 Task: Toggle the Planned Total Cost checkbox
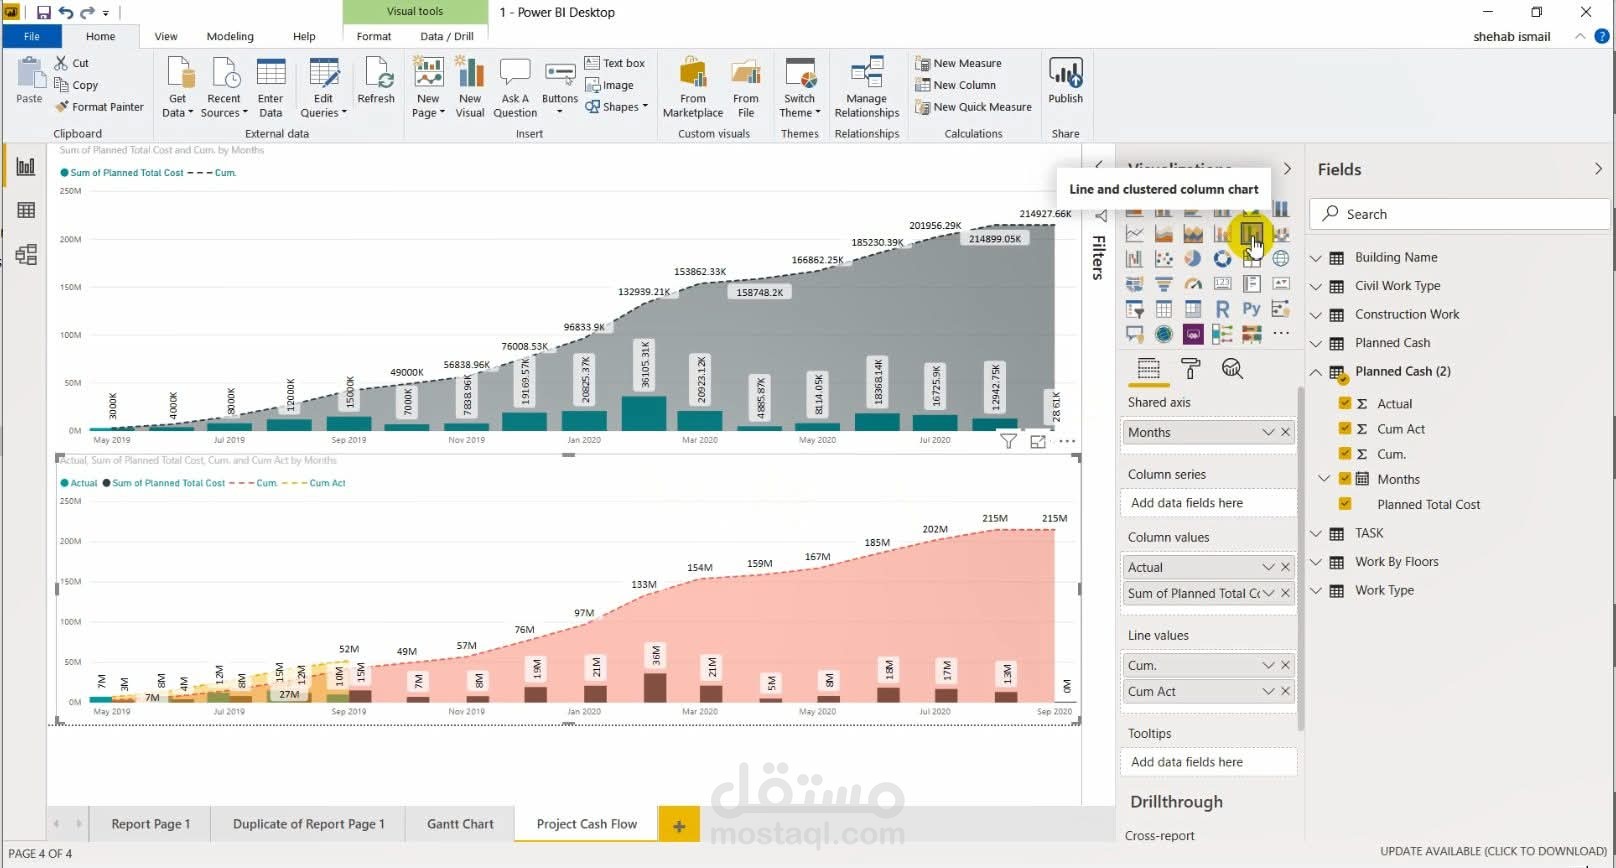pos(1345,504)
